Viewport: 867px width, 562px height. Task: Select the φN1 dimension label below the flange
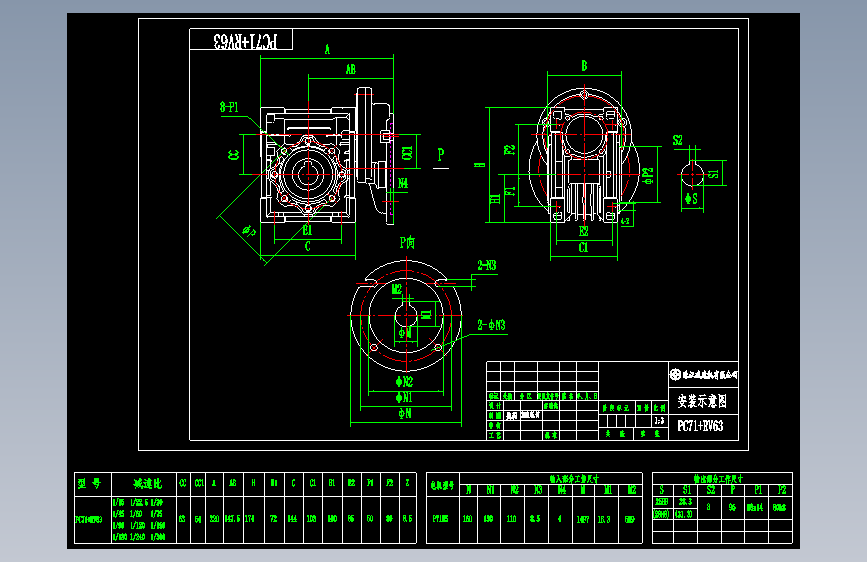404,397
